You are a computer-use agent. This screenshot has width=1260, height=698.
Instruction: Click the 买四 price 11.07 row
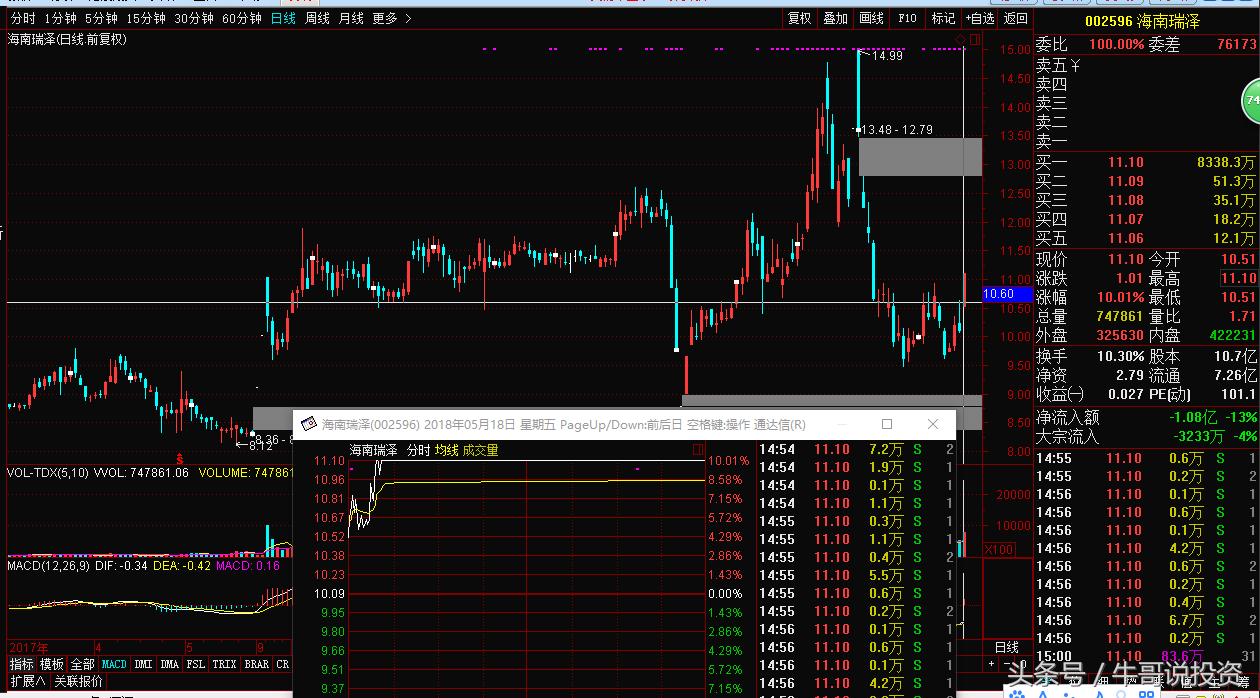[x=1146, y=219]
